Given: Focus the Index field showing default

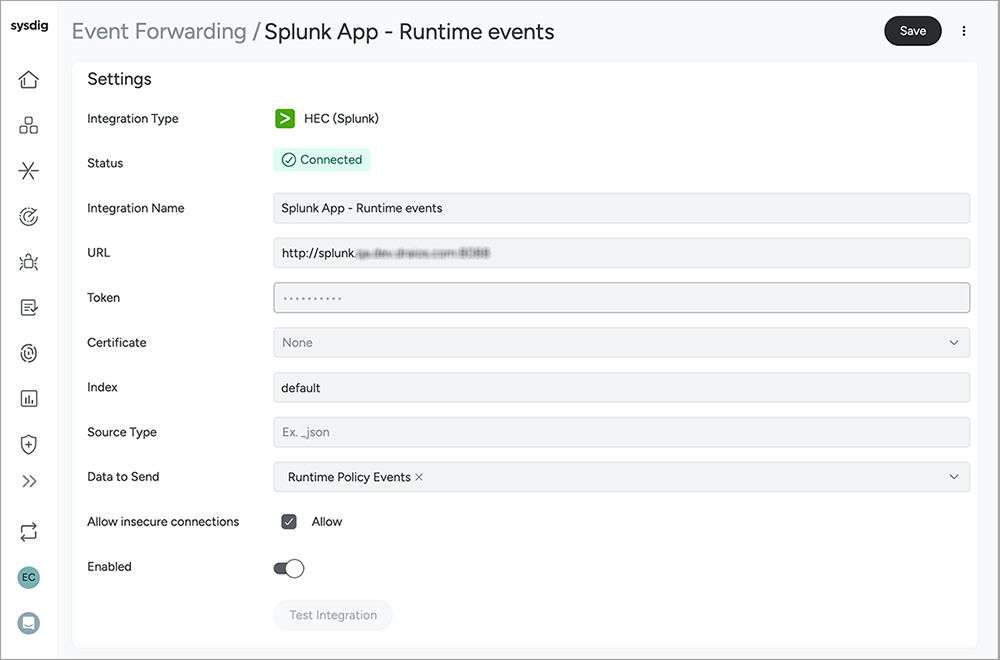Looking at the screenshot, I should tap(622, 388).
